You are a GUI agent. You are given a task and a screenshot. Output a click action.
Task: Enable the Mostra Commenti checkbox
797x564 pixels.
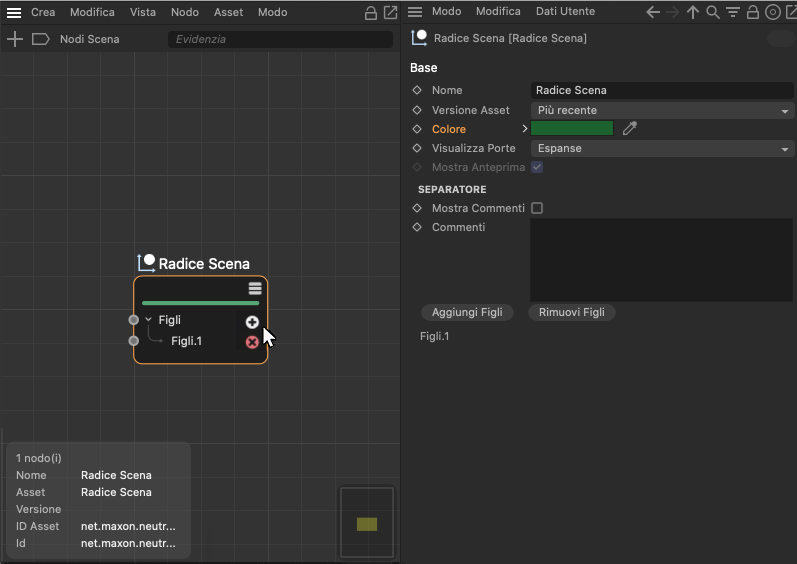(x=537, y=208)
